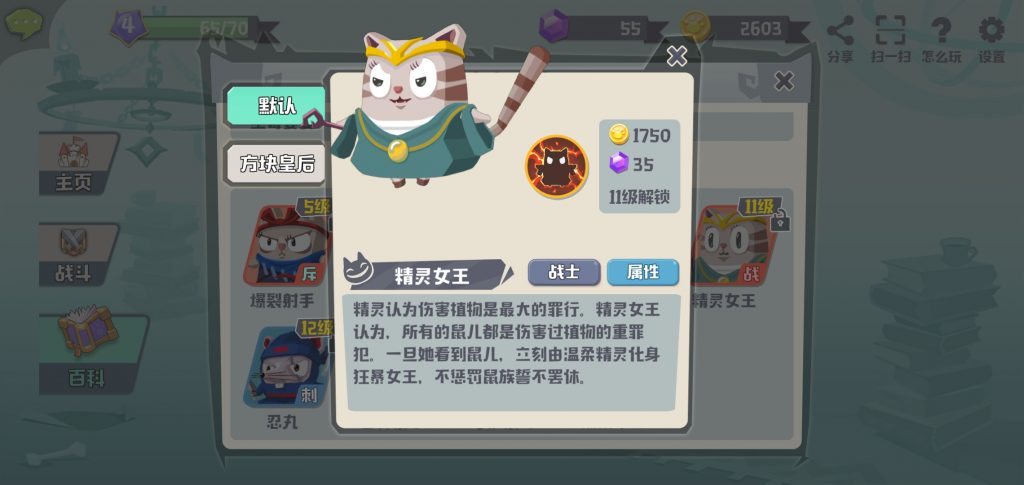Tap the gold coin currency icon
The height and width of the screenshot is (485, 1024).
pos(694,27)
